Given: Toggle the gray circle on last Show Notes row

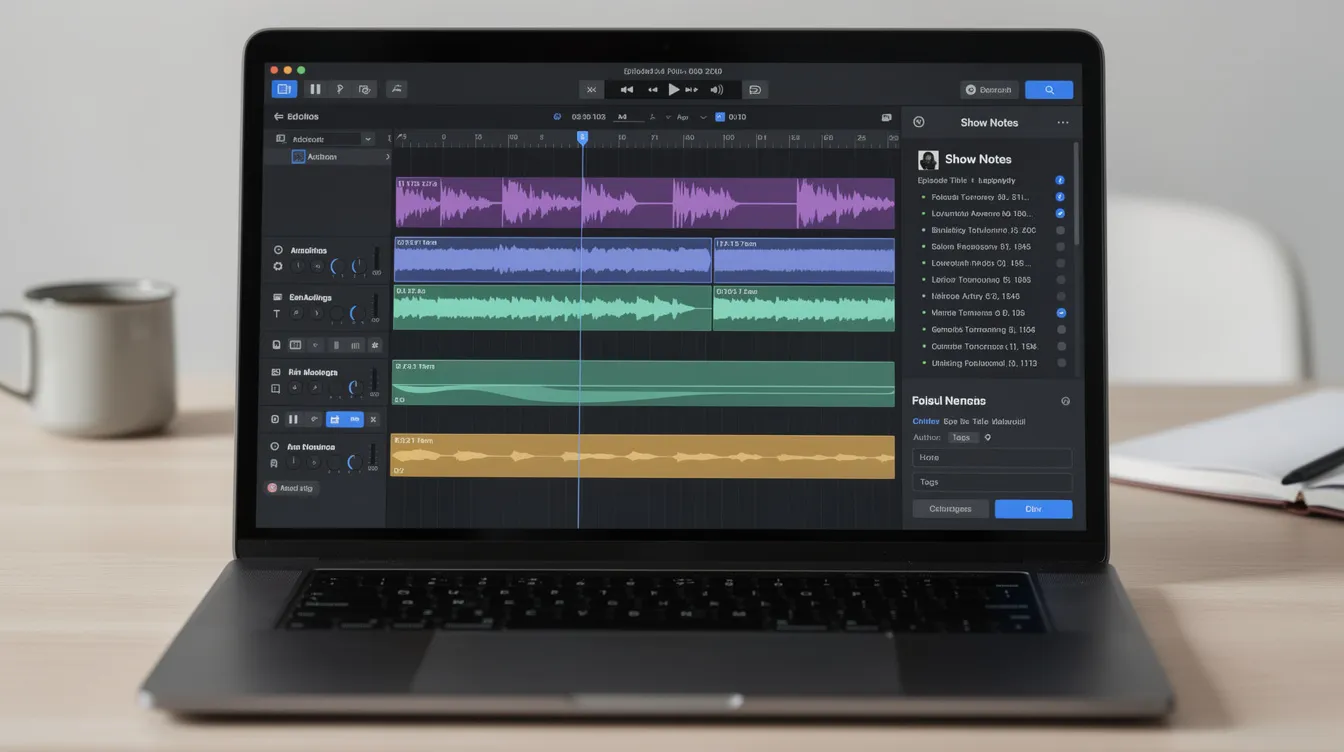Looking at the screenshot, I should coord(1061,363).
